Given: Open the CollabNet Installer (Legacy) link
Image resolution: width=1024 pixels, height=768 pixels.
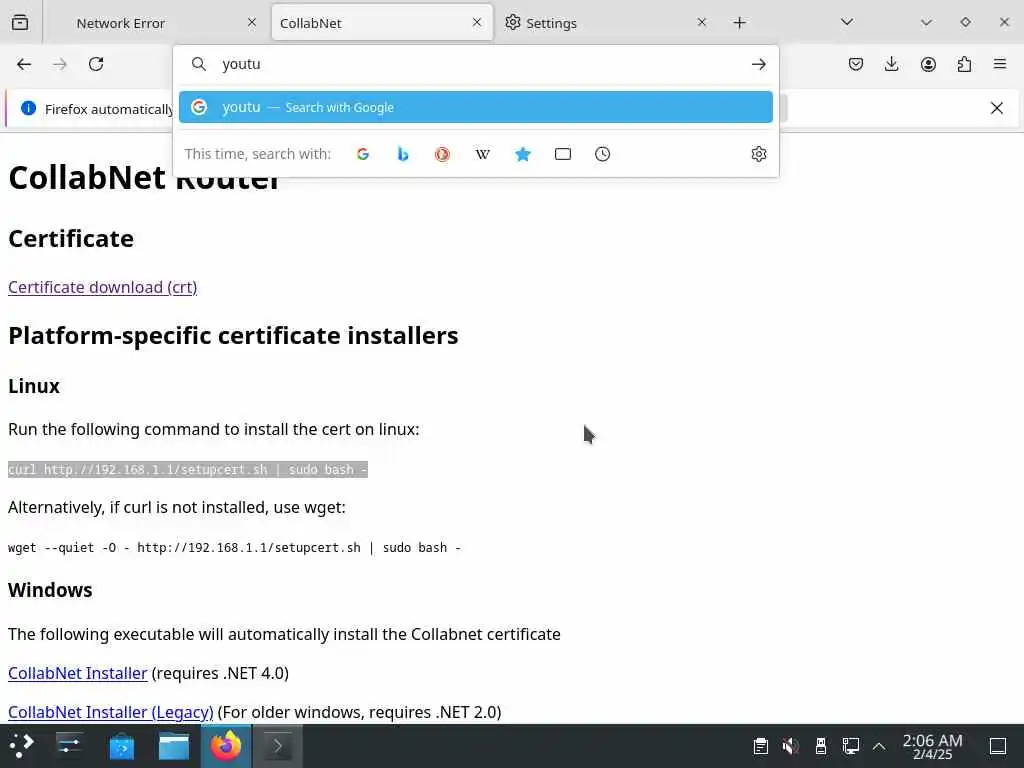Looking at the screenshot, I should pyautogui.click(x=110, y=712).
